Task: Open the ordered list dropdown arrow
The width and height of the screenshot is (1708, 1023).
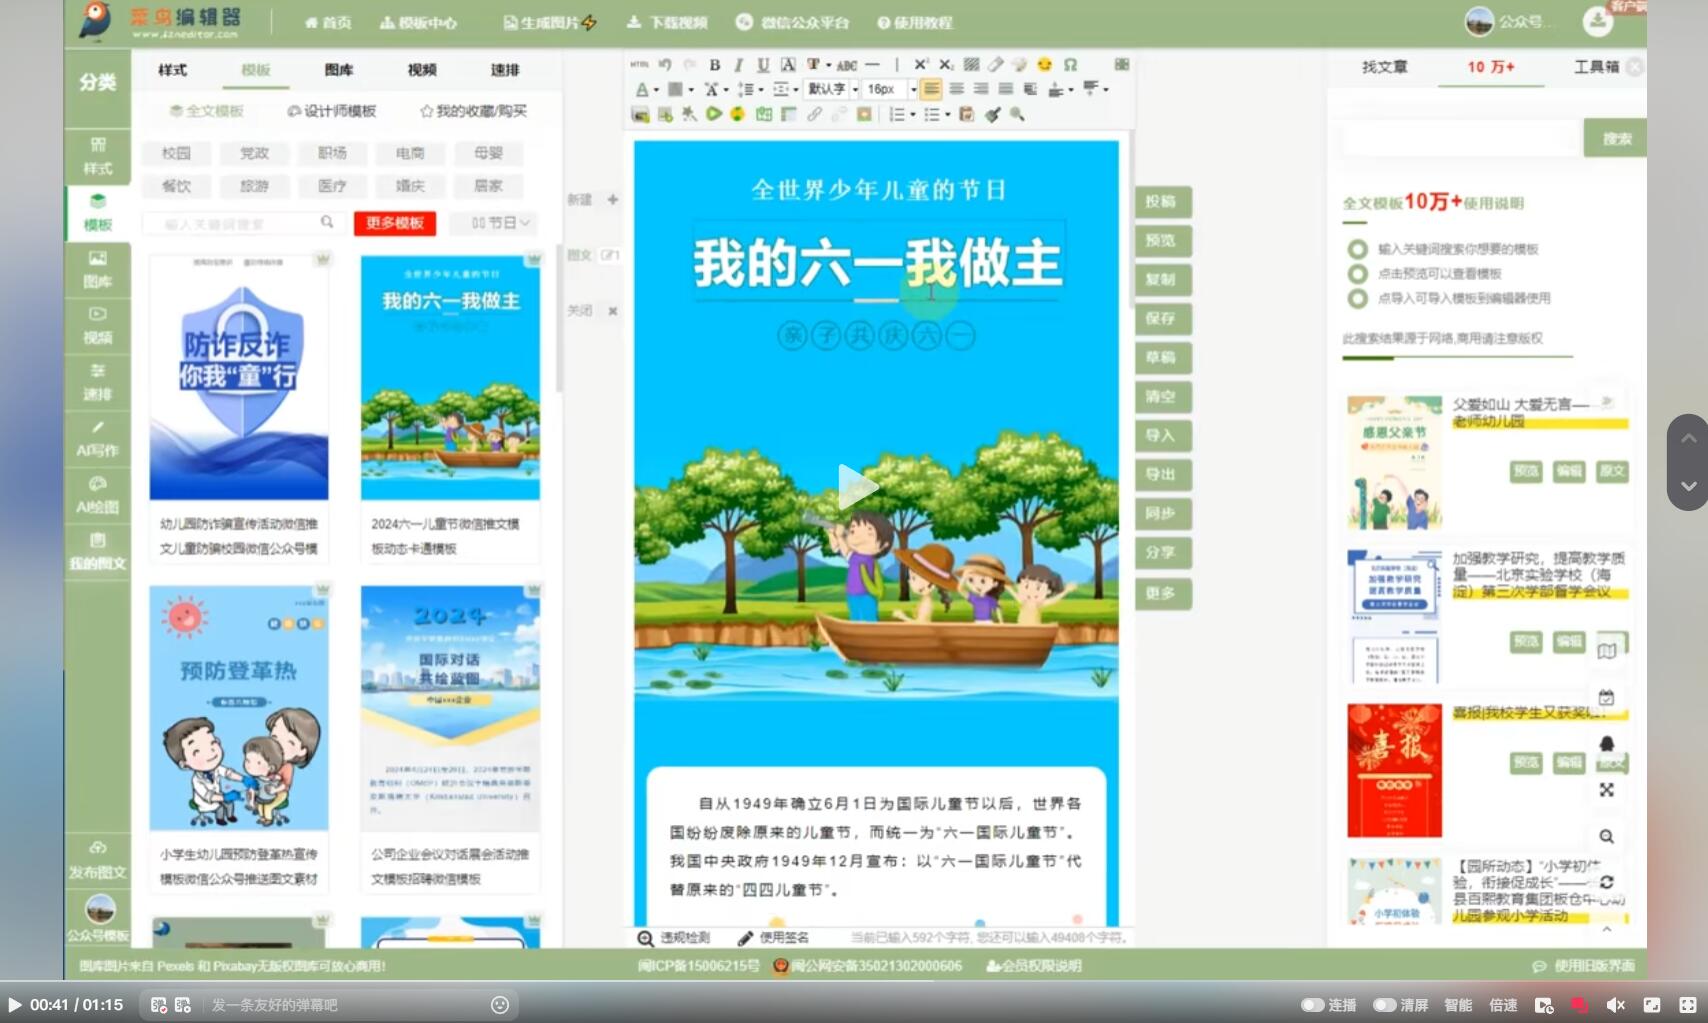Action: click(x=912, y=114)
